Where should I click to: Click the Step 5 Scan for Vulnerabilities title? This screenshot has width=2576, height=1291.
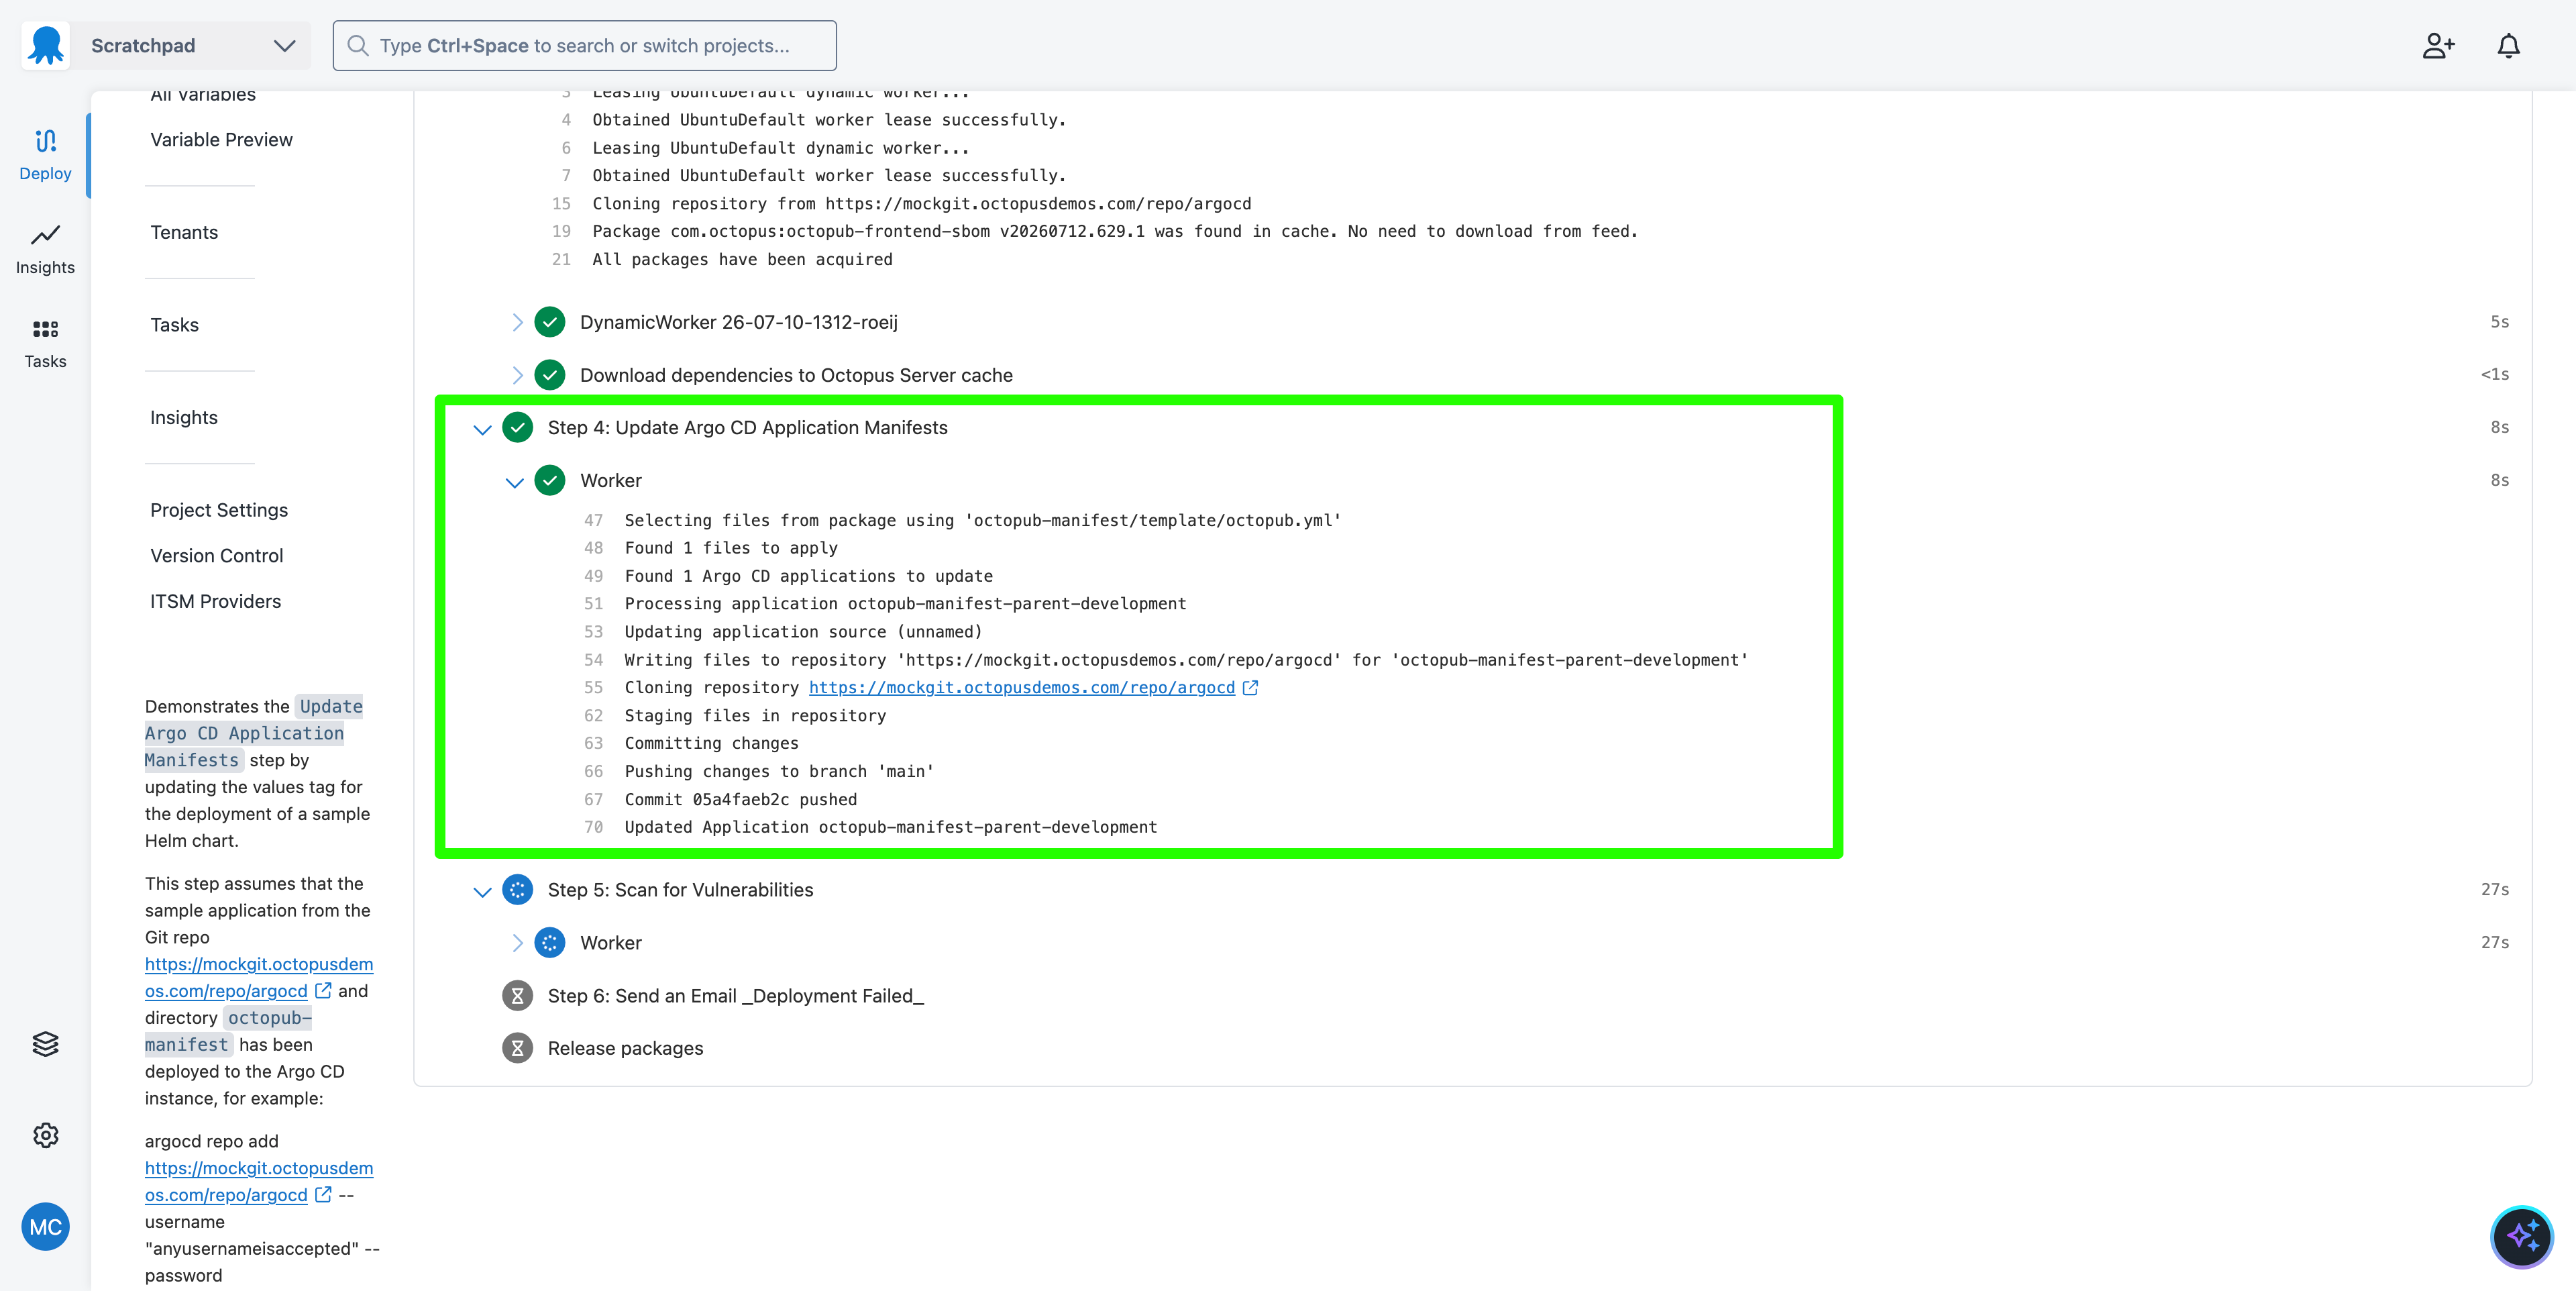click(x=680, y=890)
